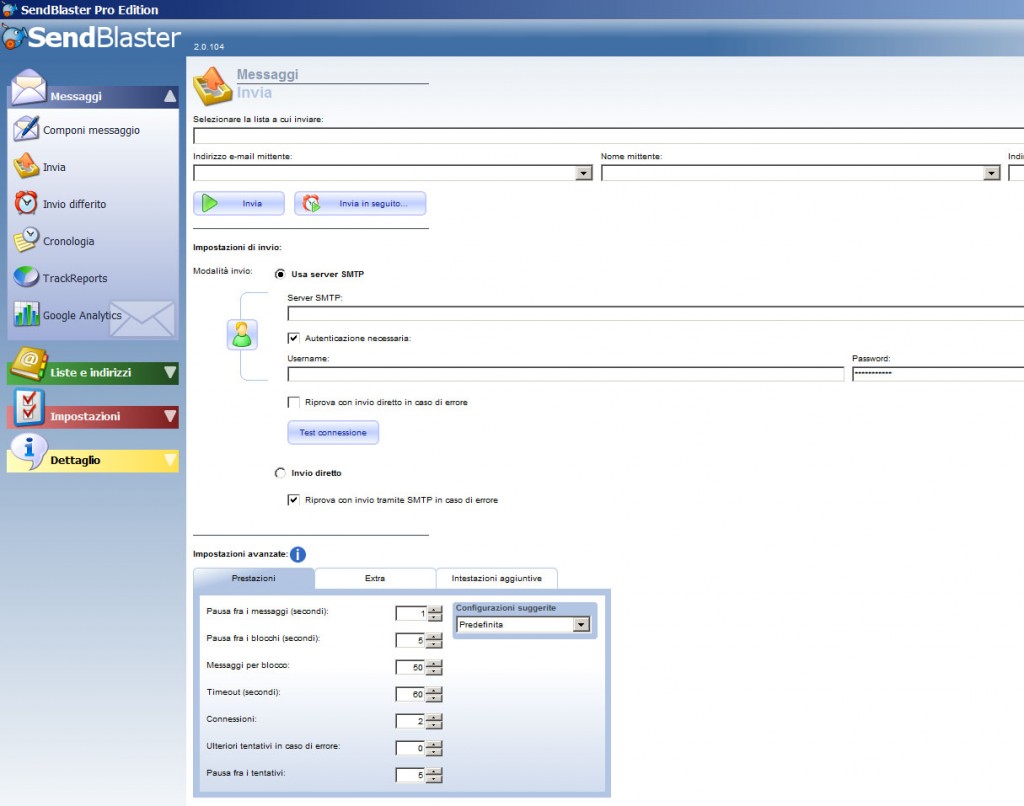The image size is (1024, 806).
Task: Click the Test connessione button
Action: coord(333,432)
